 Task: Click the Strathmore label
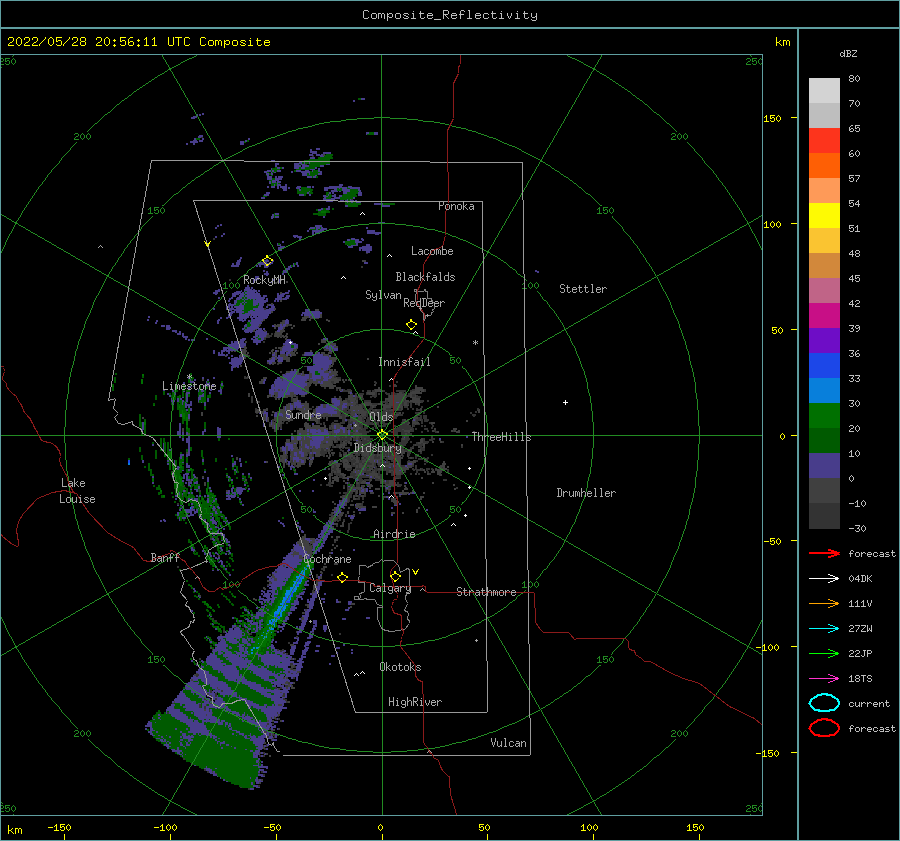tap(486, 592)
